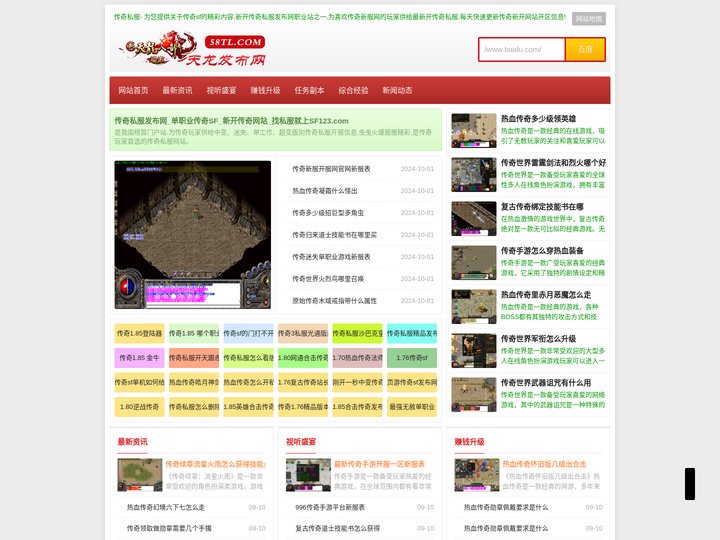Click the 传奇1.76精品版本 tag
This screenshot has width=720, height=540.
click(303, 407)
